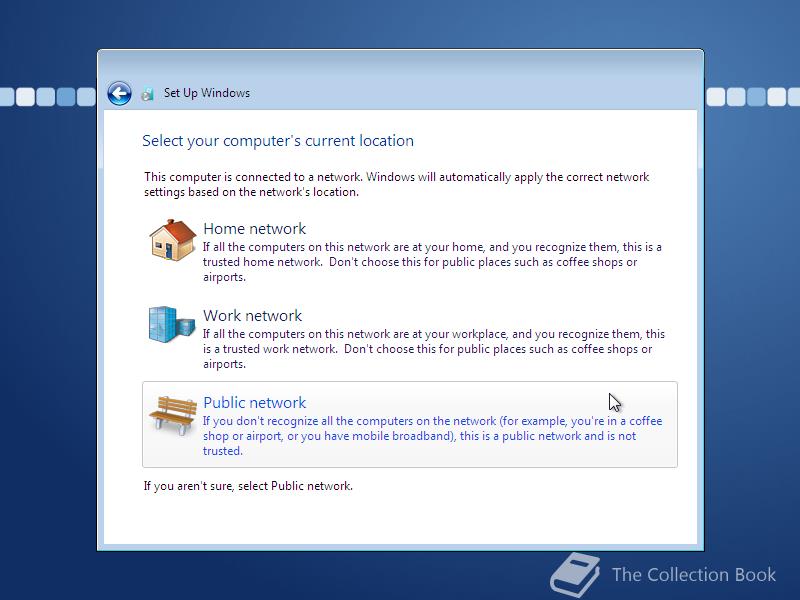Screen dimensions: 800x600
Task: Select the blue skyscraper in the Work icon
Action: point(163,322)
